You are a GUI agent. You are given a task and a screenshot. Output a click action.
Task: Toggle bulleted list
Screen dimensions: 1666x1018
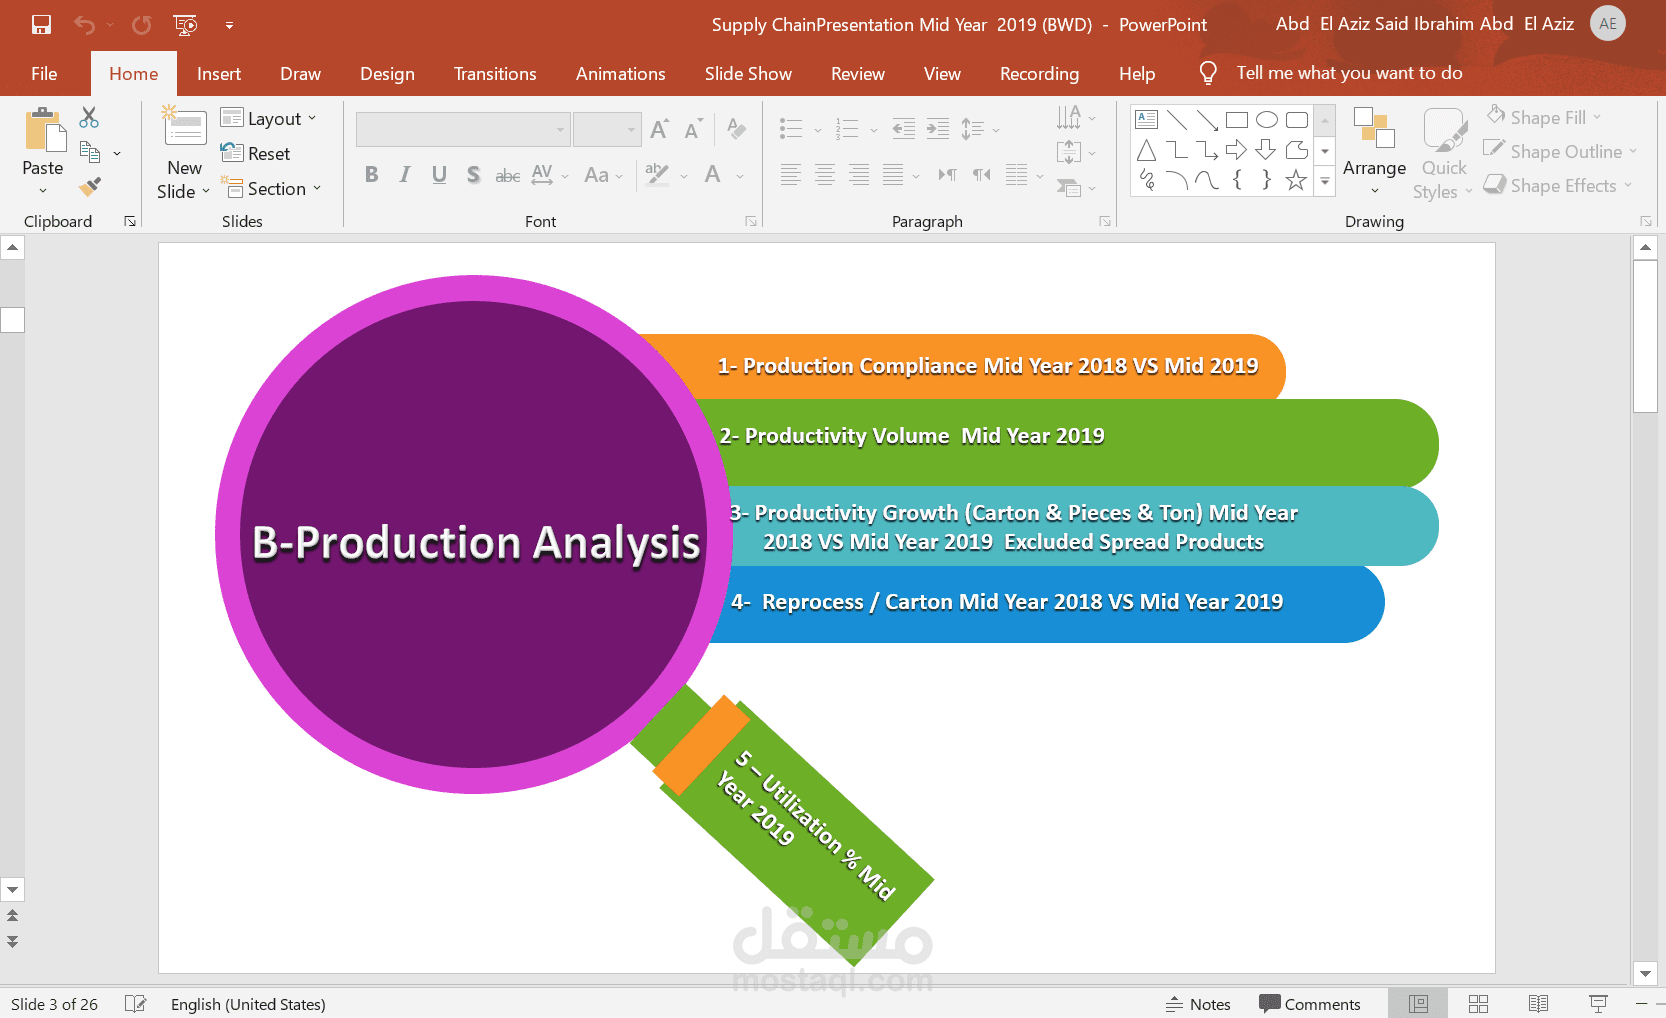click(791, 129)
